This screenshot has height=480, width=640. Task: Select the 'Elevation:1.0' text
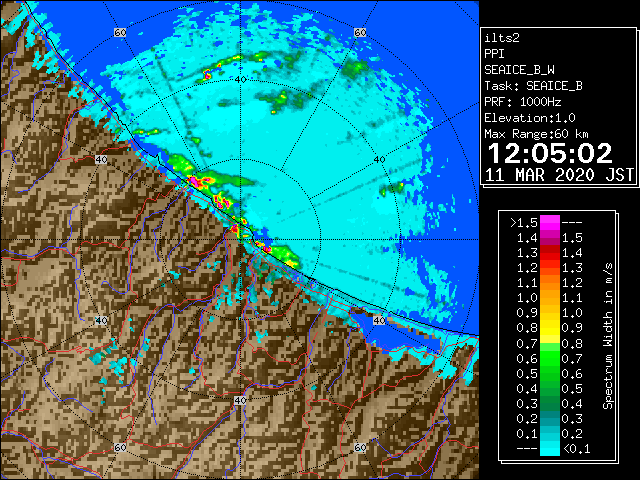click(530, 118)
